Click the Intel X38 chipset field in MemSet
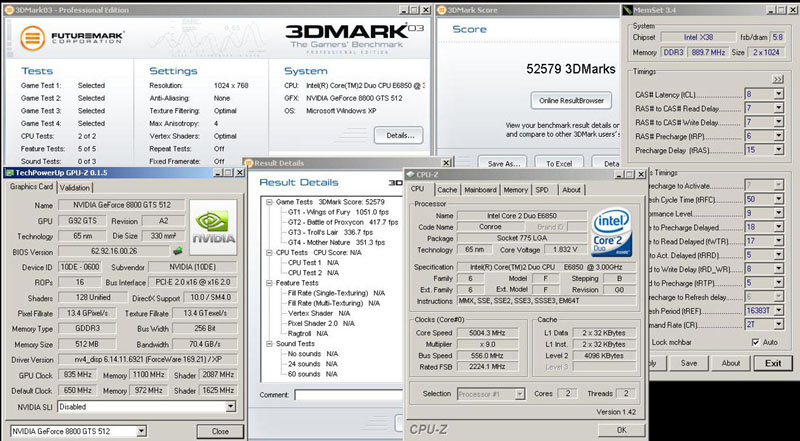The height and width of the screenshot is (441, 800). pyautogui.click(x=698, y=37)
